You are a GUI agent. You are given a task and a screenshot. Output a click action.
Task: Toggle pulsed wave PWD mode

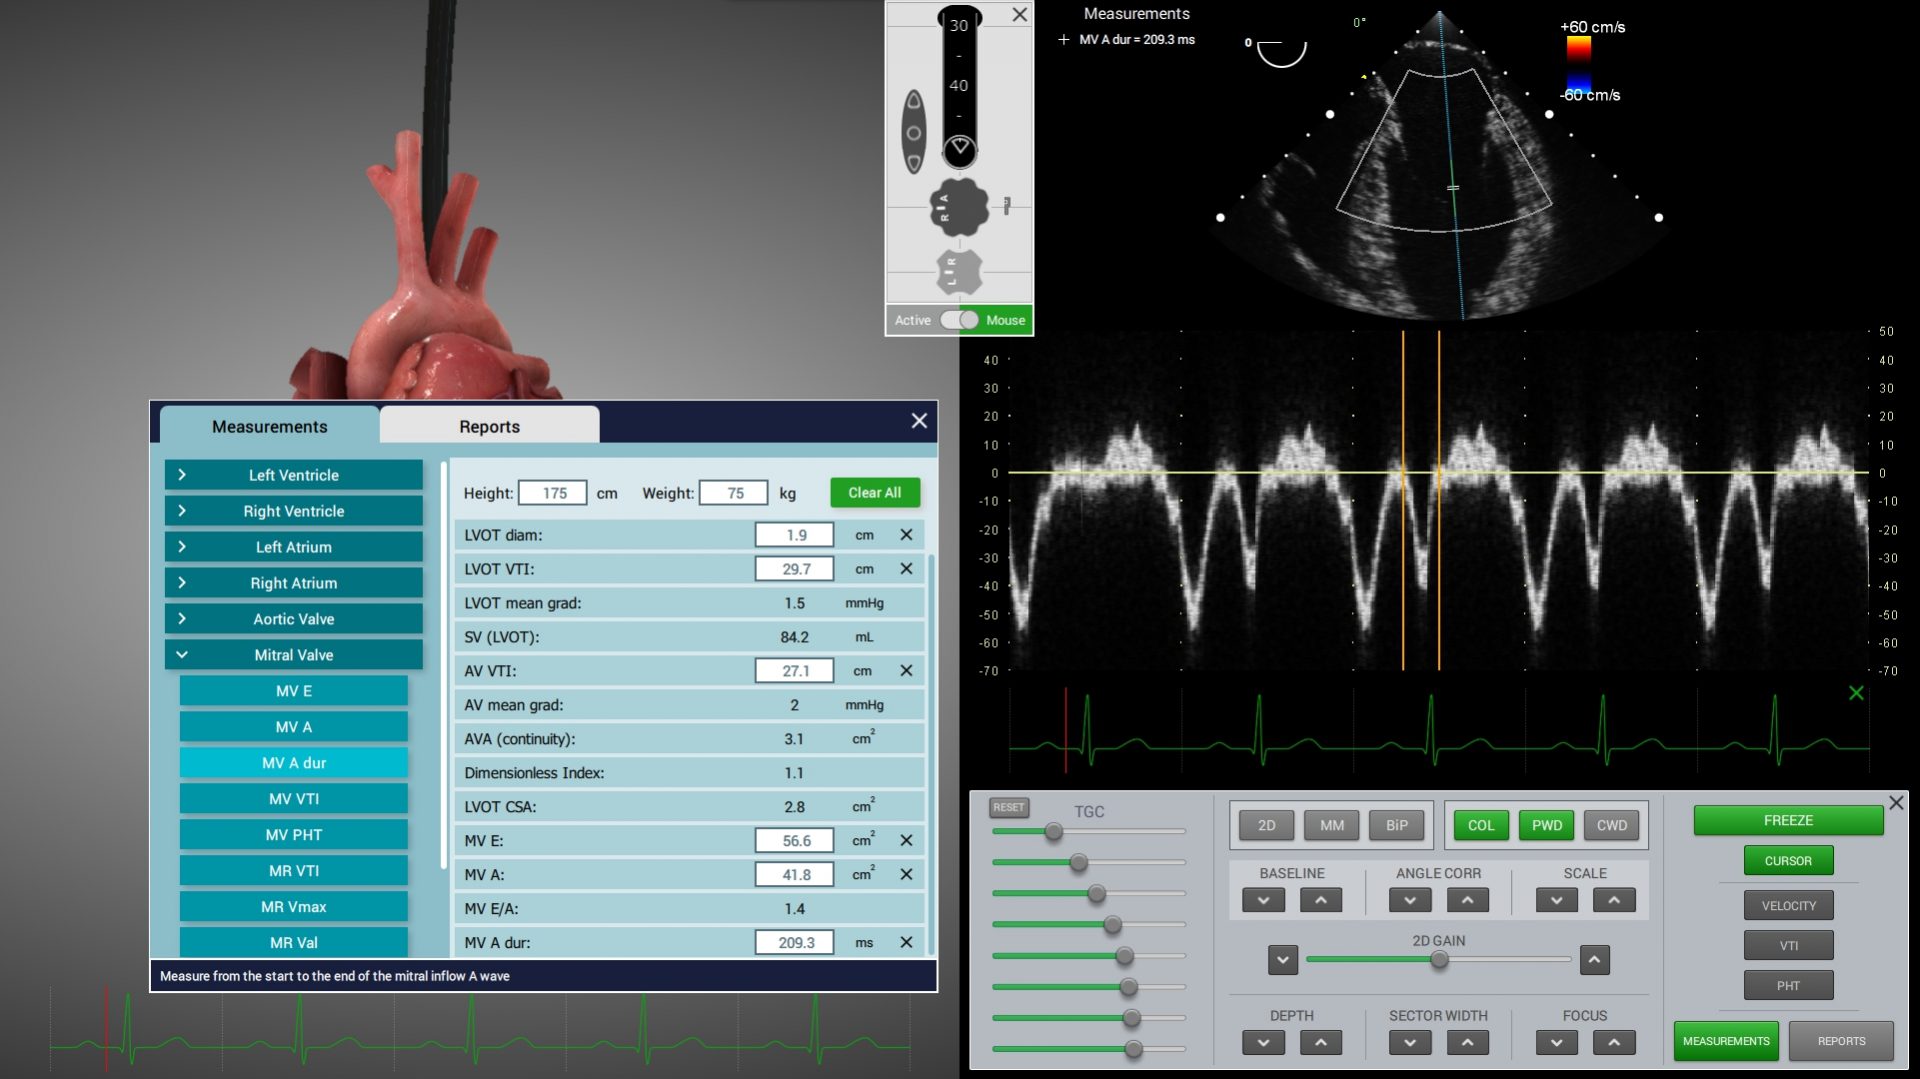1547,825
